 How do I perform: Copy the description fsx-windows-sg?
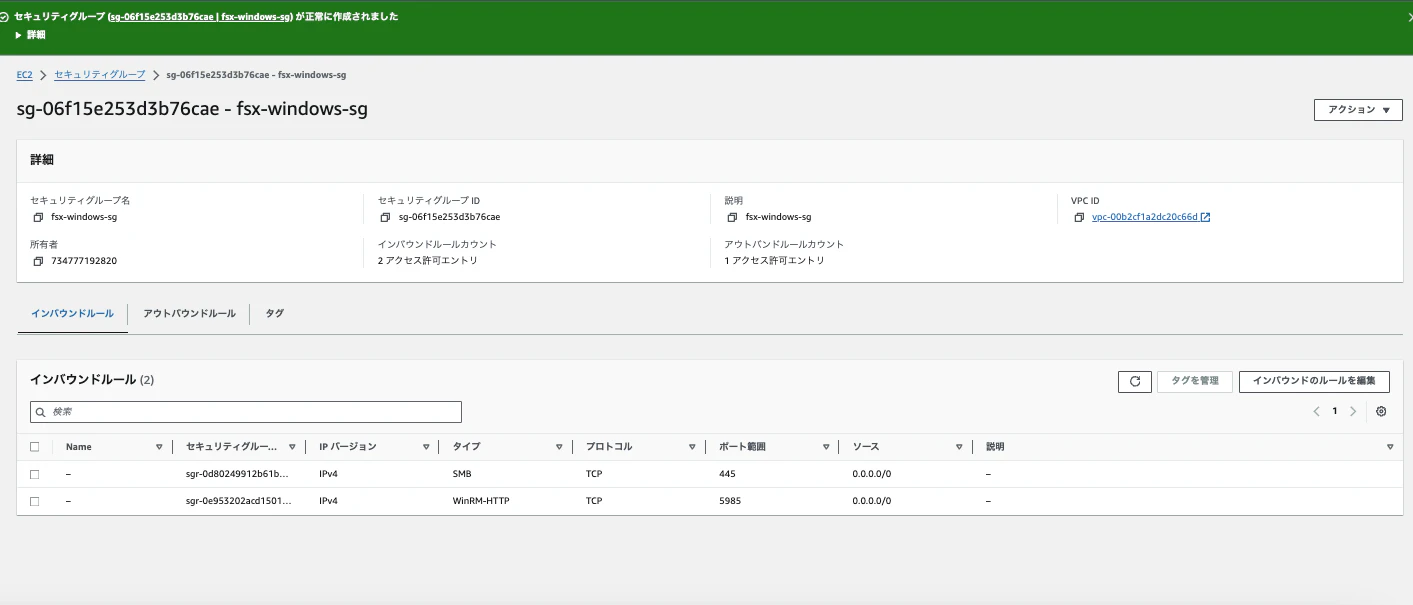(733, 217)
